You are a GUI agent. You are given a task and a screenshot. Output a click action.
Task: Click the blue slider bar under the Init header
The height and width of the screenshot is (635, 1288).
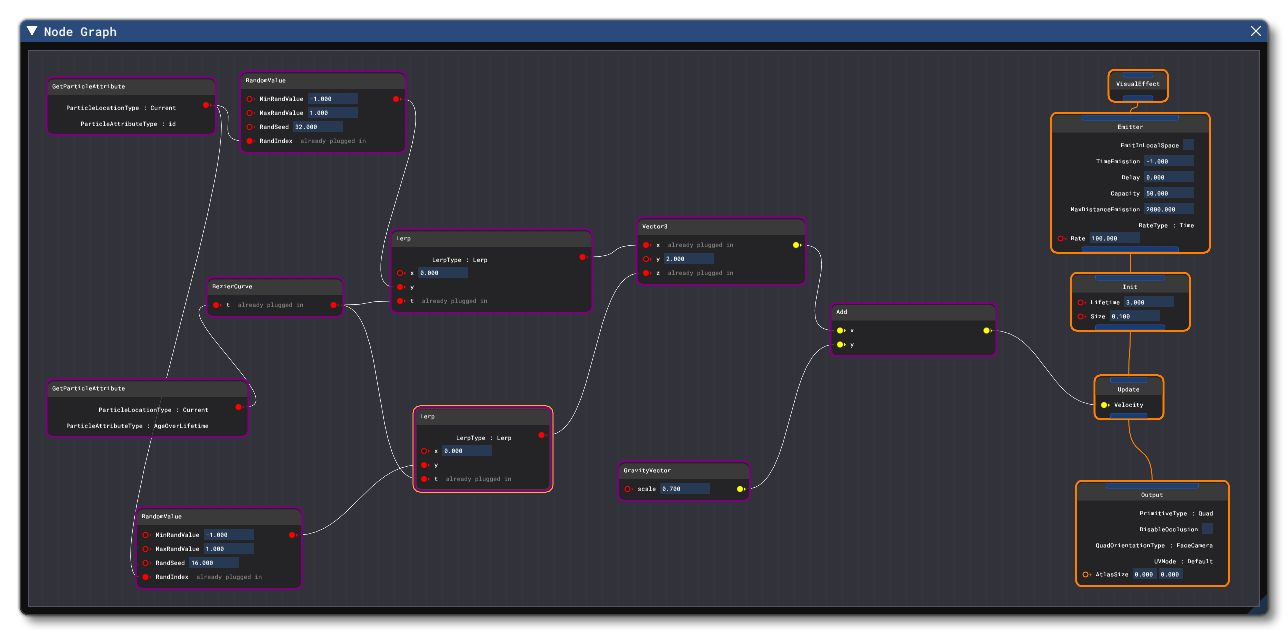click(1130, 326)
